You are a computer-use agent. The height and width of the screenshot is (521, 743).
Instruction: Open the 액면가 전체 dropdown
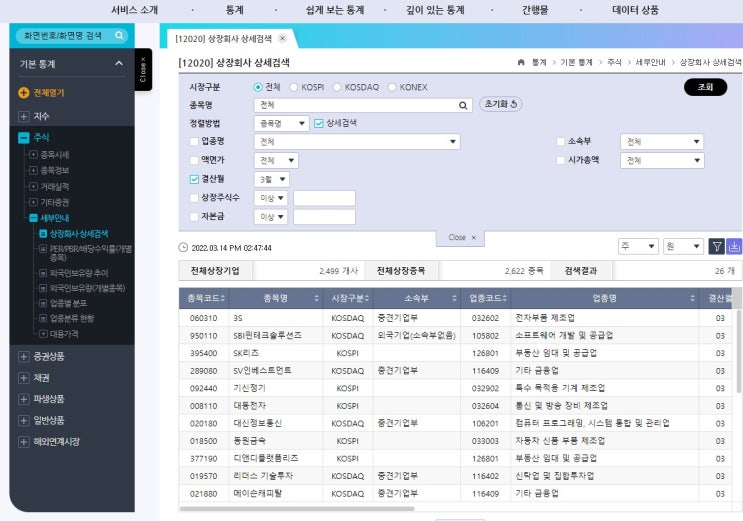(x=276, y=161)
